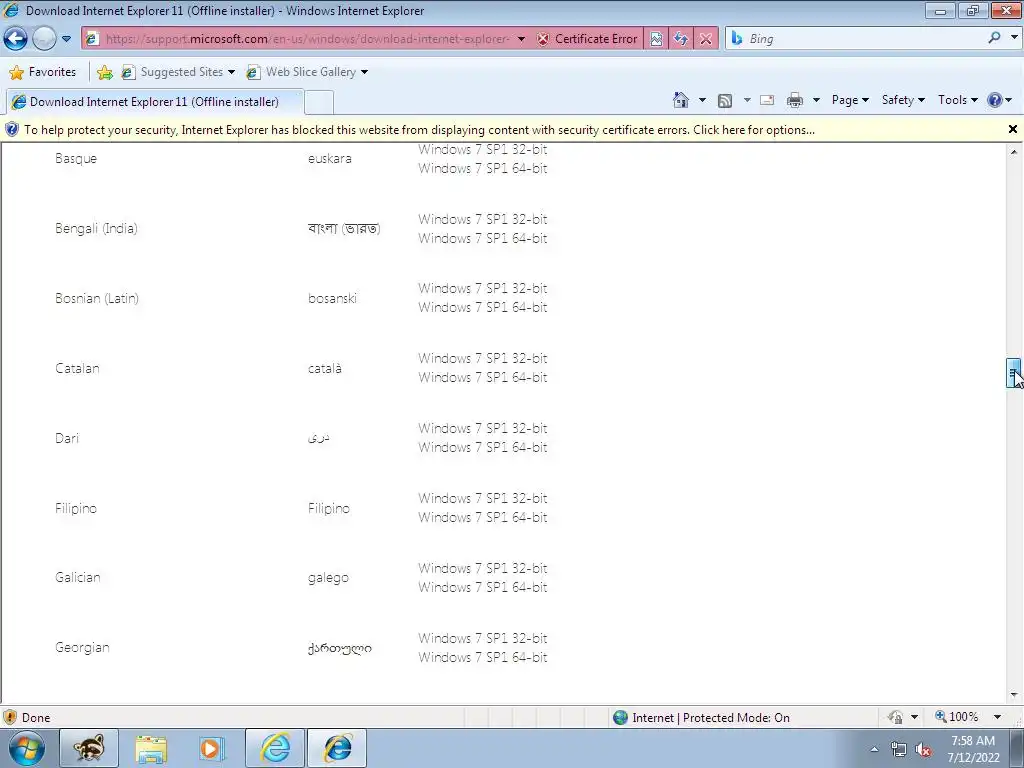The image size is (1024, 768).
Task: Click the scrollbar down arrow
Action: [1014, 695]
